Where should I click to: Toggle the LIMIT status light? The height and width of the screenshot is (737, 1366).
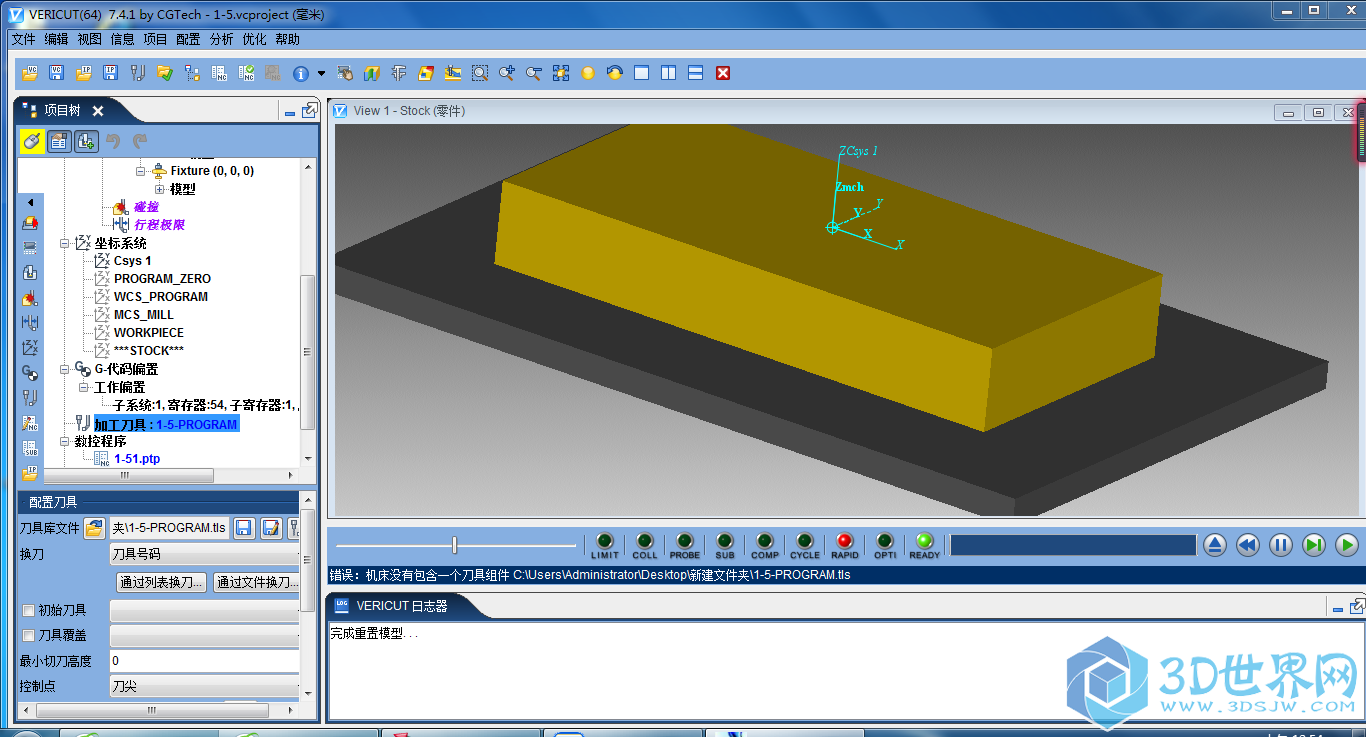[x=605, y=545]
